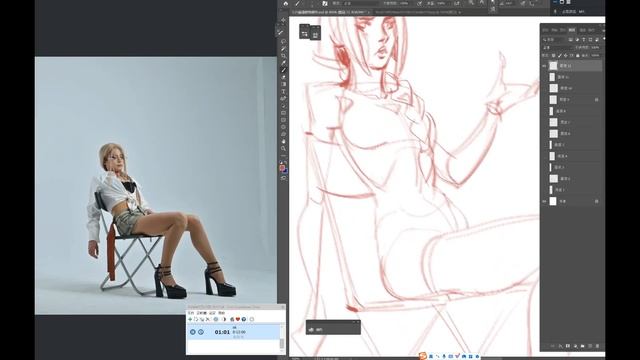Click red heart icon in timer window
Viewport: 640px width, 360px height.
click(238, 319)
